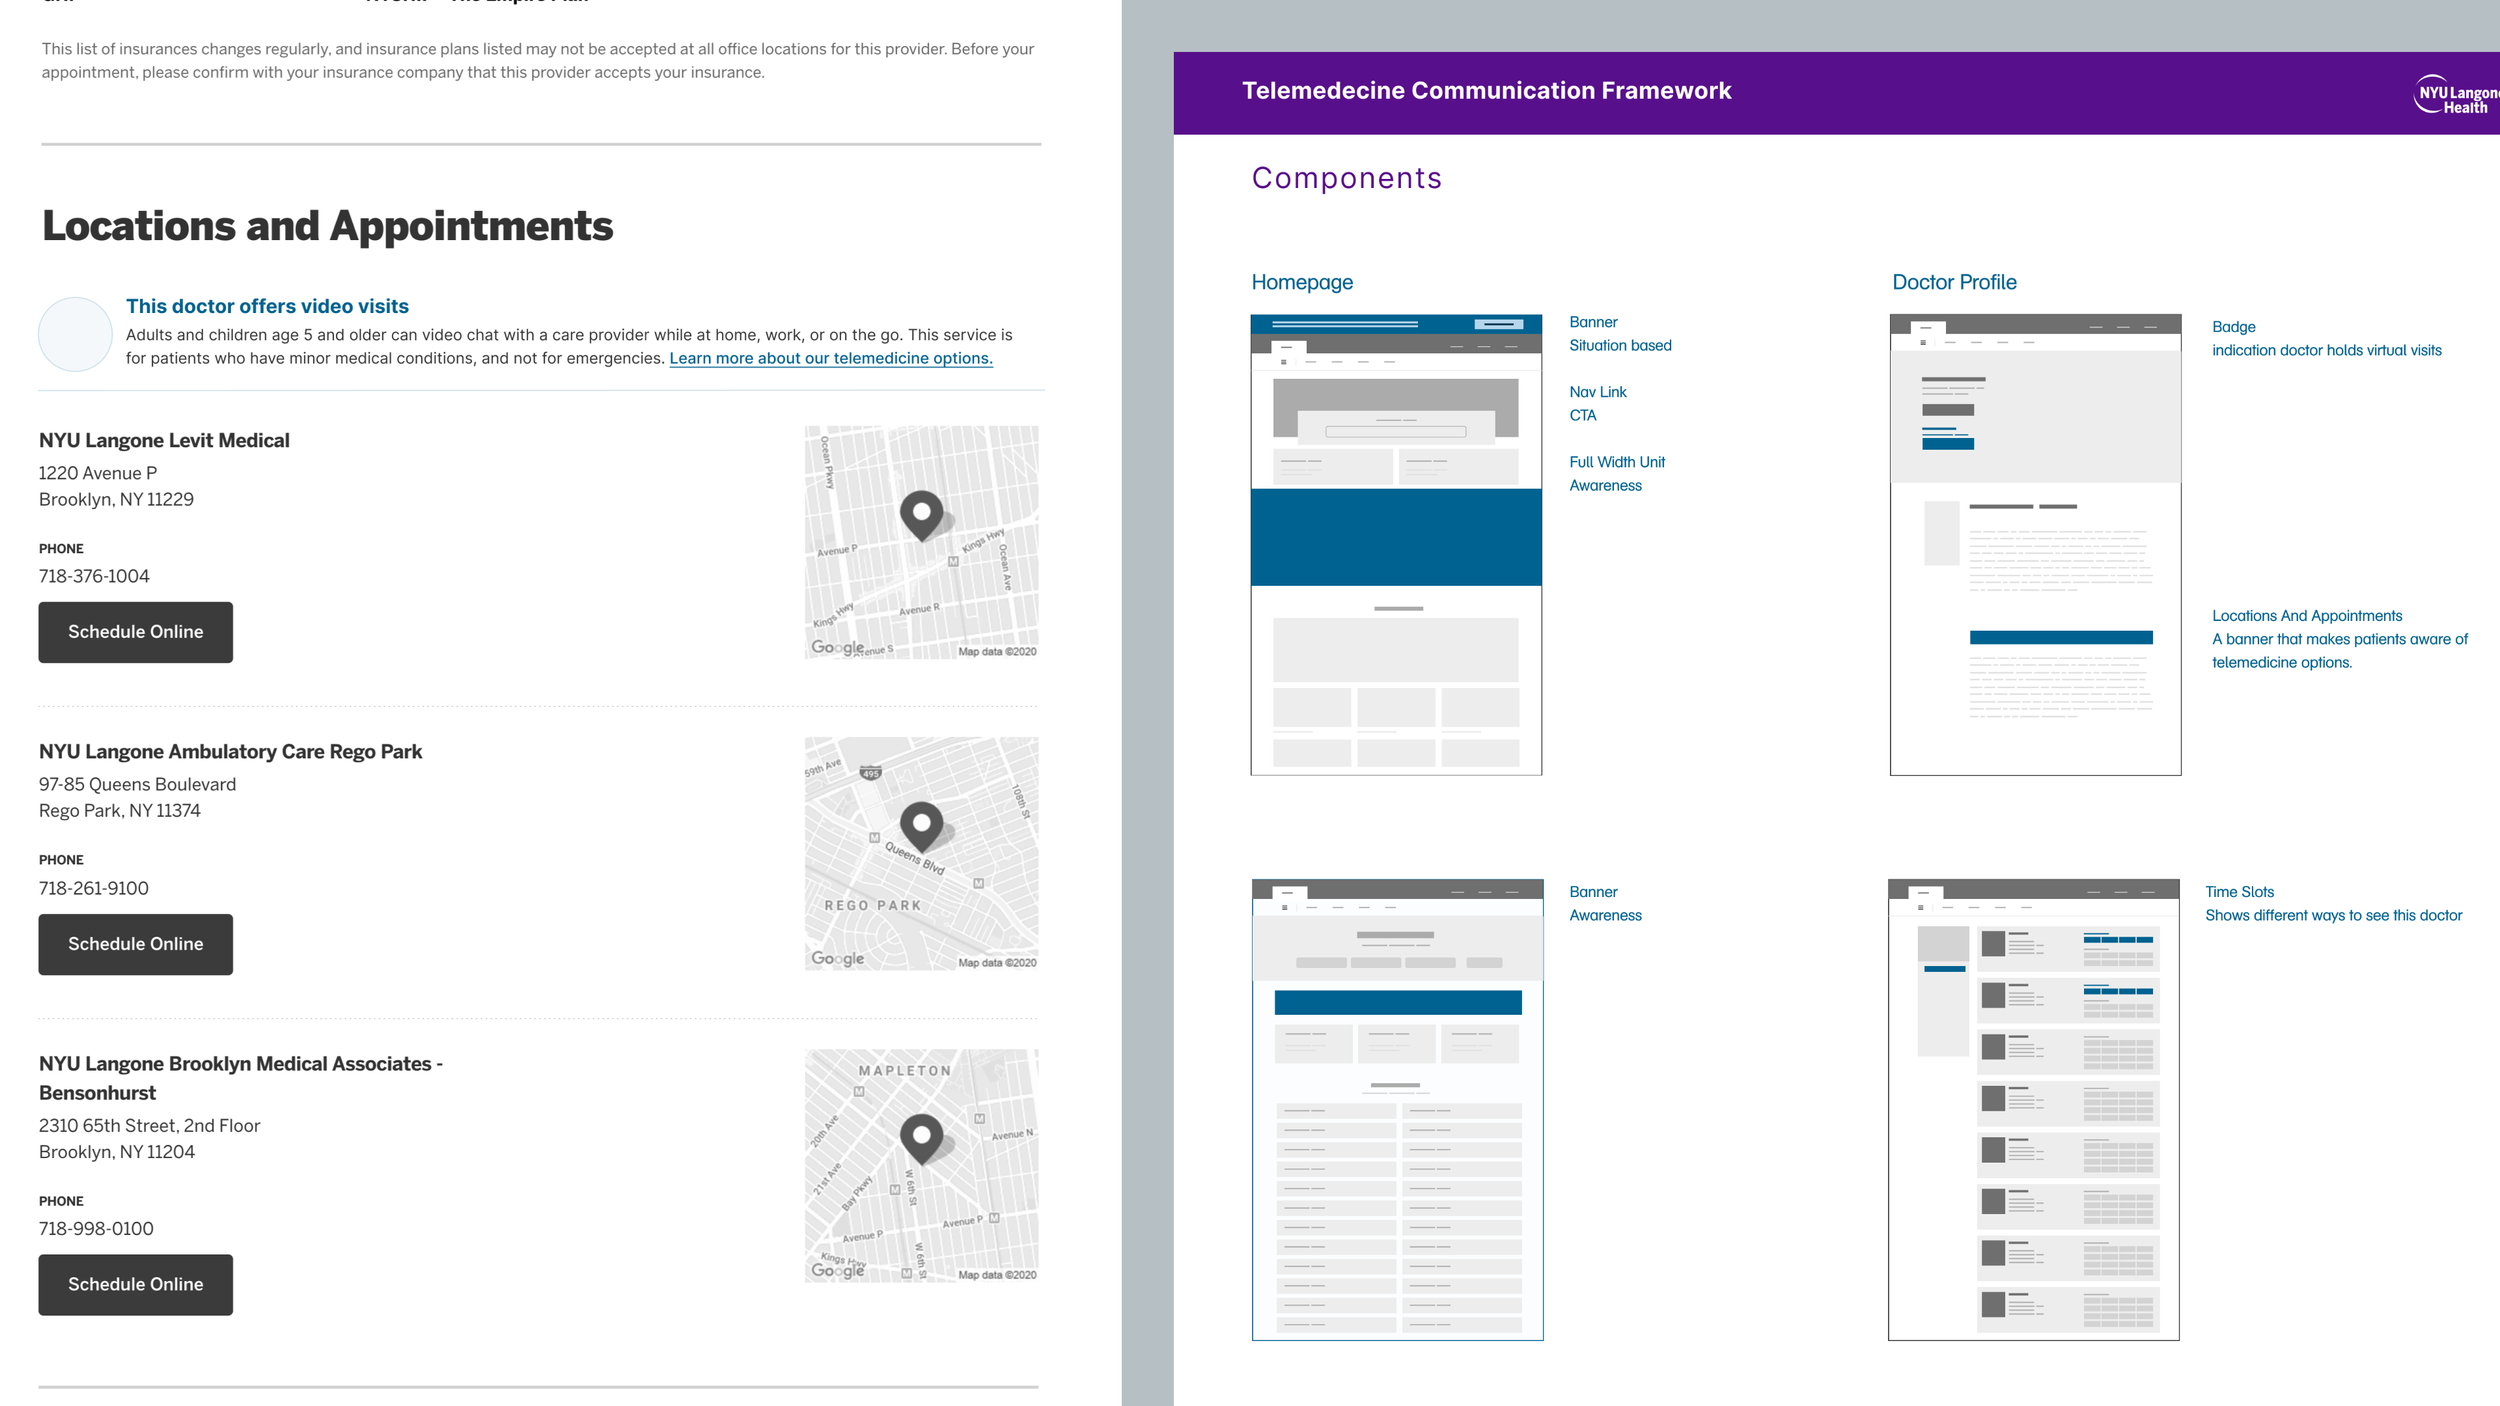Viewport: 2500px width, 1406px height.
Task: Click the Telemedecine Communication Framework title
Action: 1486,91
